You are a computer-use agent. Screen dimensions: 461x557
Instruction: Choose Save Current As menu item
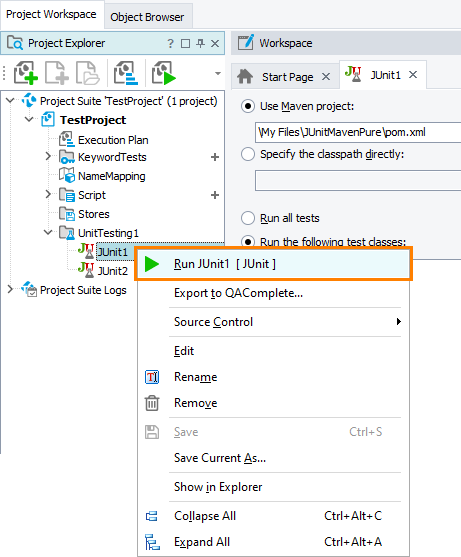coord(273,458)
